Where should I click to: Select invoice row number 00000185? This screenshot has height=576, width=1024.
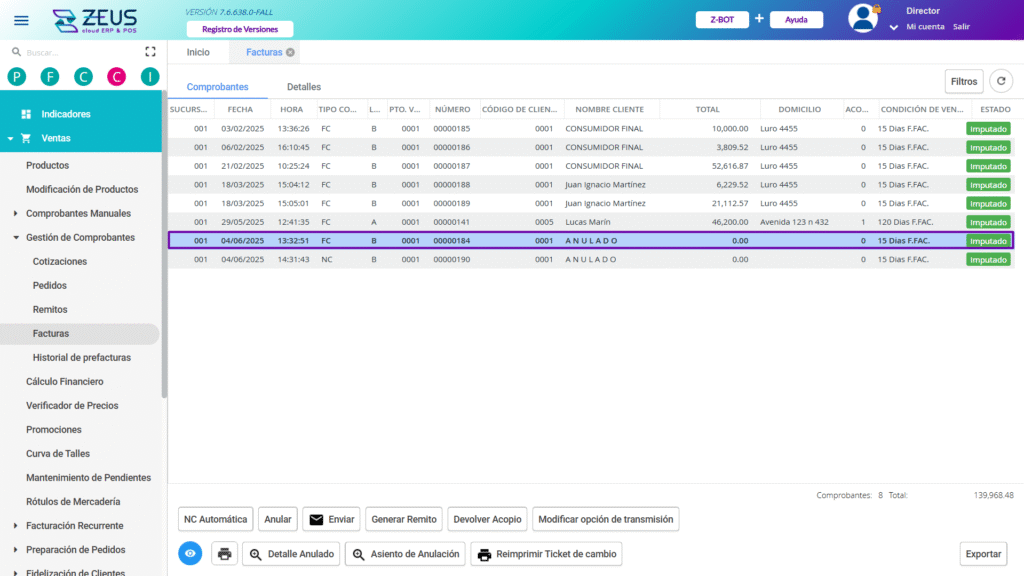pyautogui.click(x=590, y=129)
